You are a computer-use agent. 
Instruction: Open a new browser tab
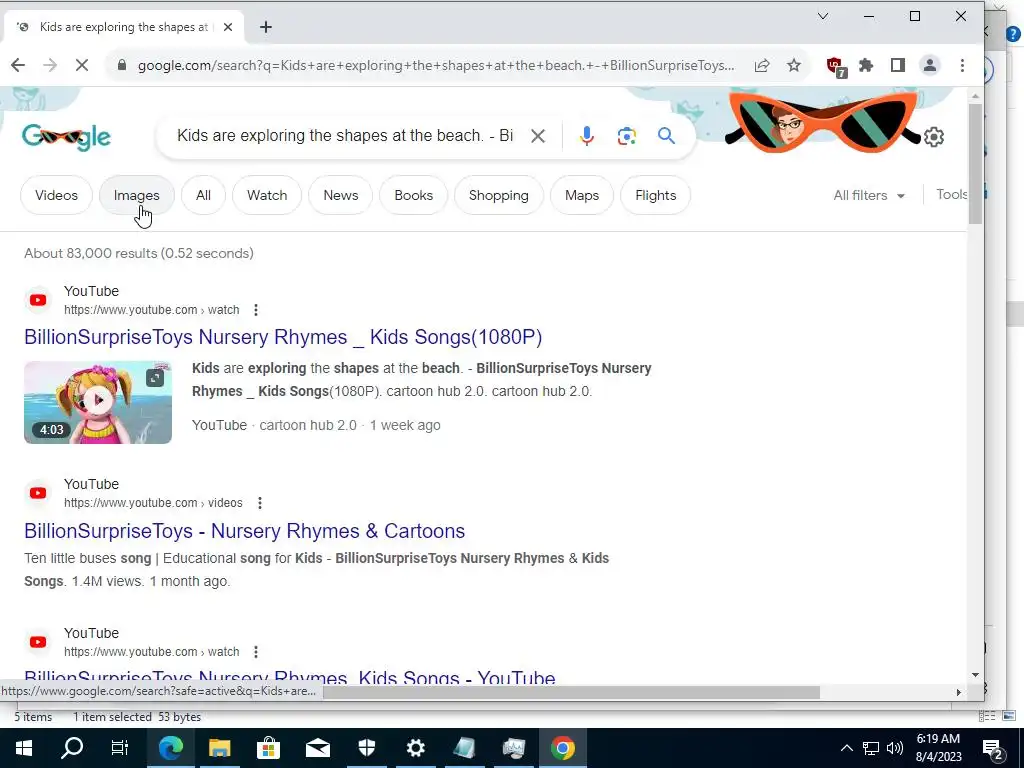click(x=265, y=27)
